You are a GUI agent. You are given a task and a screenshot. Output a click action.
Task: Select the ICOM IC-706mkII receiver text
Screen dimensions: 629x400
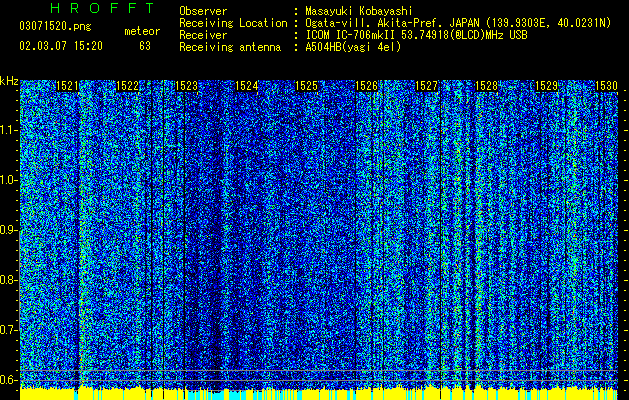[x=416, y=35]
